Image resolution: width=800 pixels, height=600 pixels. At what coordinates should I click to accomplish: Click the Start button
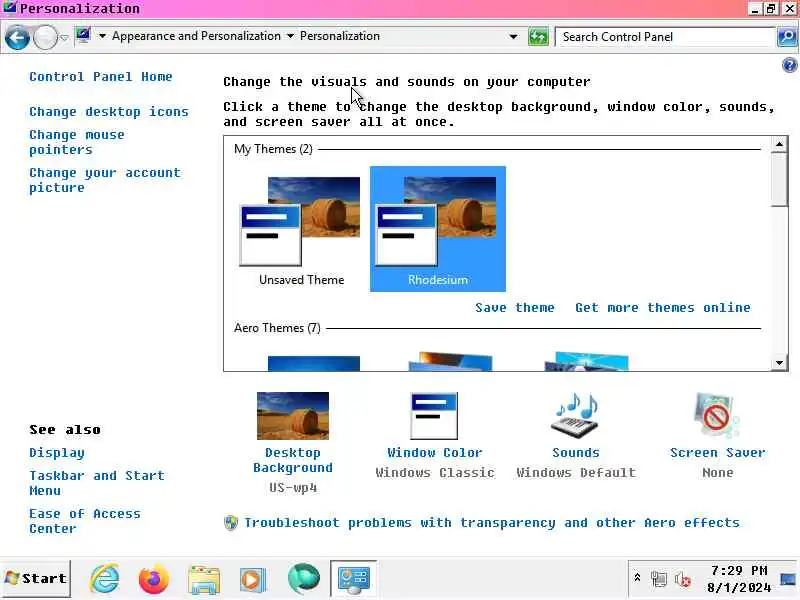click(36, 579)
